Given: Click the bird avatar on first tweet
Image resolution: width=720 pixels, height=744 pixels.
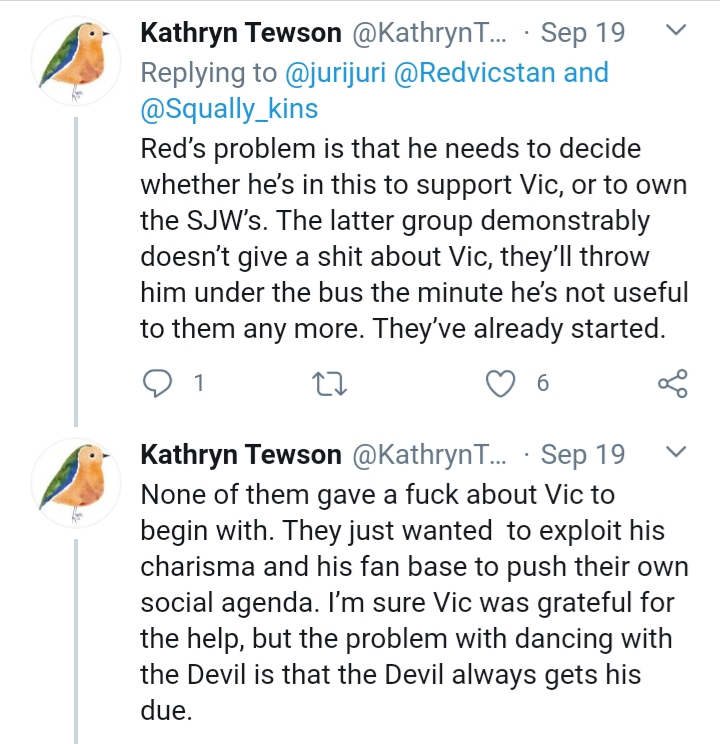Looking at the screenshot, I should click(76, 60).
